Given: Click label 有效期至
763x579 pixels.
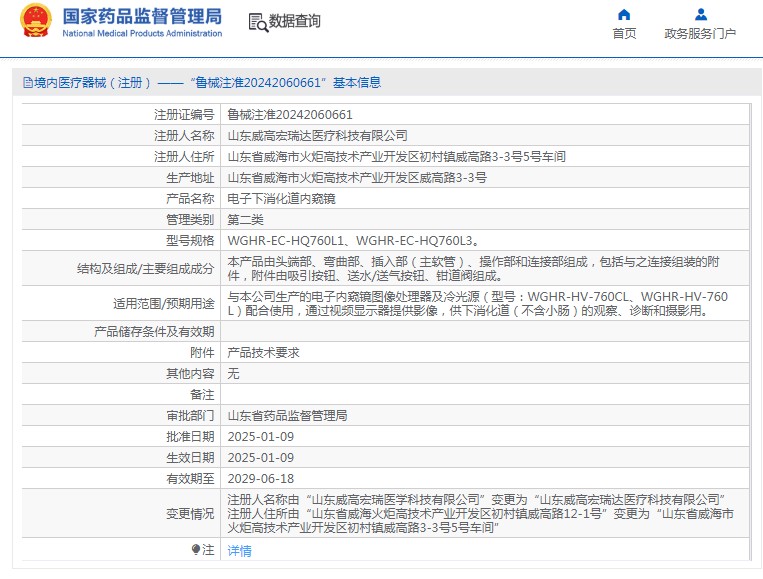Looking at the screenshot, I should [190, 478].
